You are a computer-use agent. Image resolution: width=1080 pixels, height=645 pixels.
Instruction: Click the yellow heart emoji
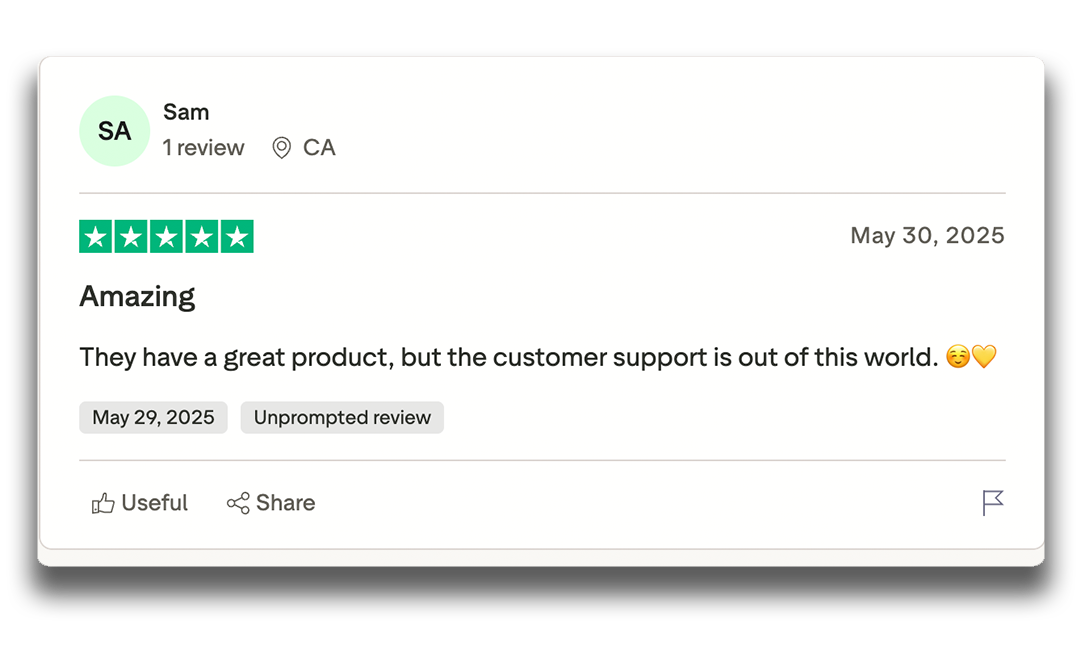coord(985,357)
